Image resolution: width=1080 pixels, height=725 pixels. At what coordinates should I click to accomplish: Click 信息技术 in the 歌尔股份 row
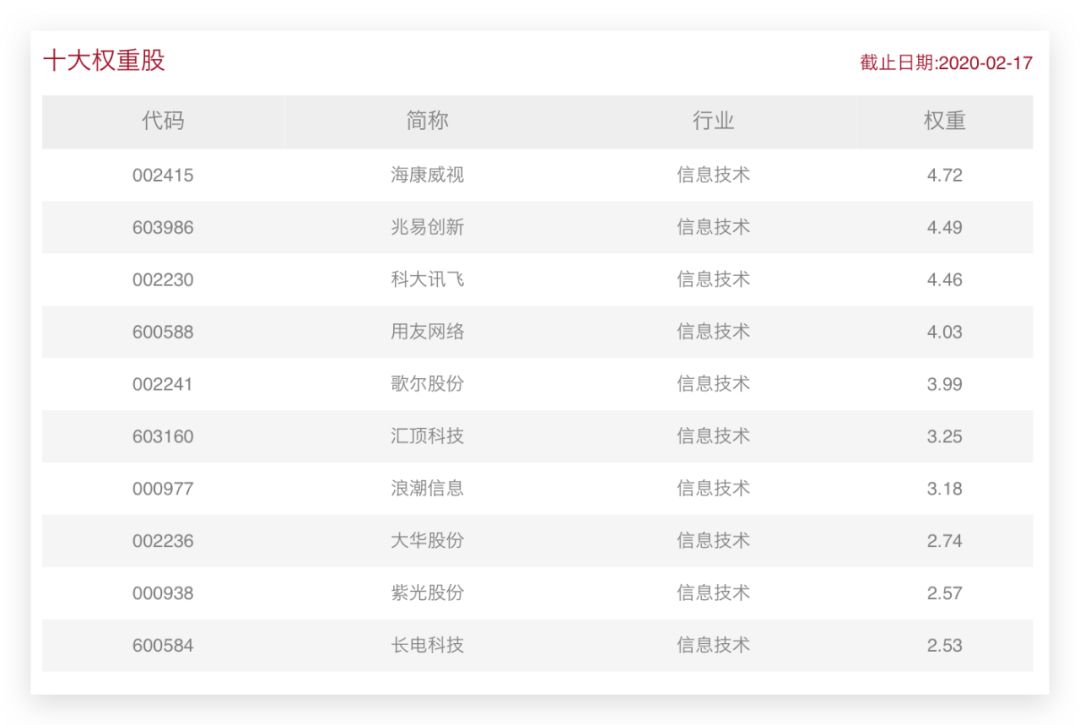tap(713, 384)
